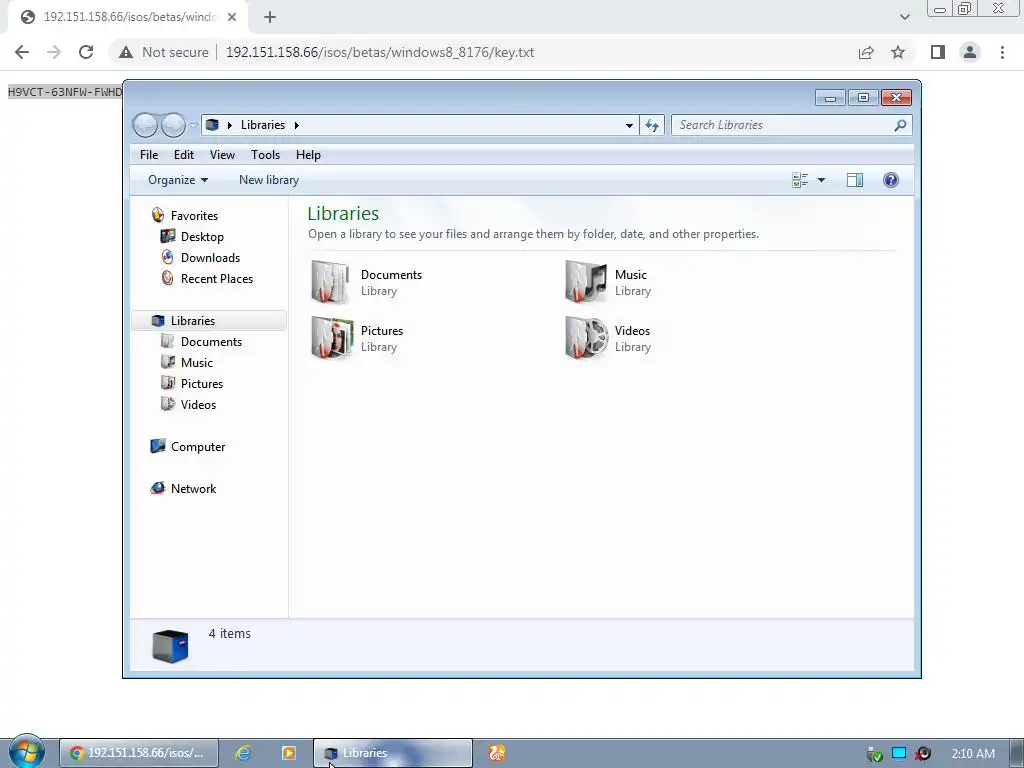Select Favorites star icon in navigation pane
This screenshot has width=1024, height=768.
157,215
